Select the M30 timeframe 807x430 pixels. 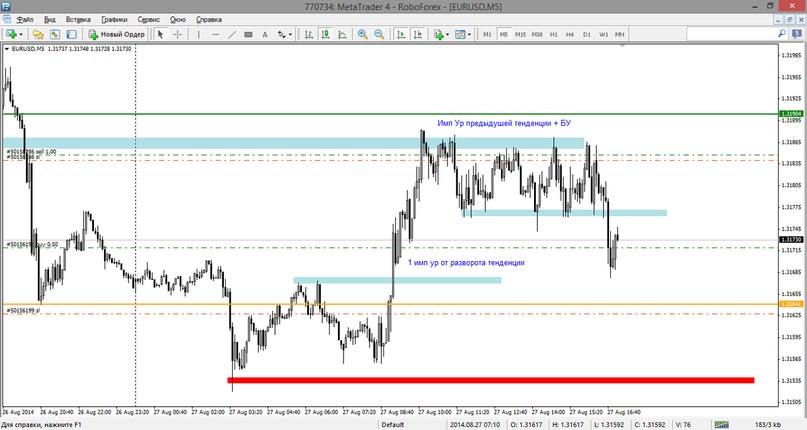537,34
